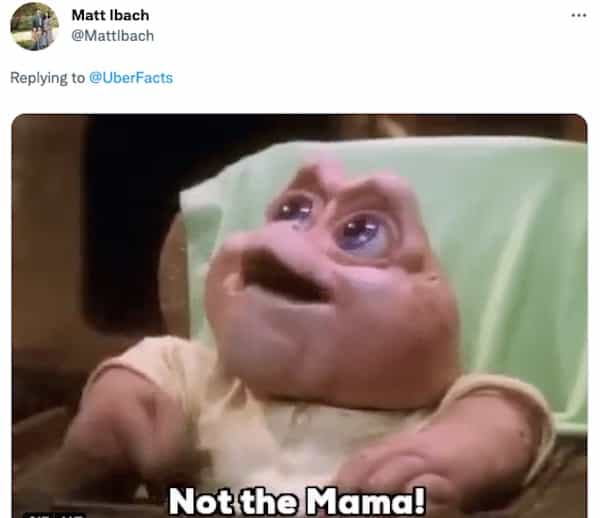
Task: Tap the dinosaur's left purple eye
Action: pyautogui.click(x=294, y=209)
